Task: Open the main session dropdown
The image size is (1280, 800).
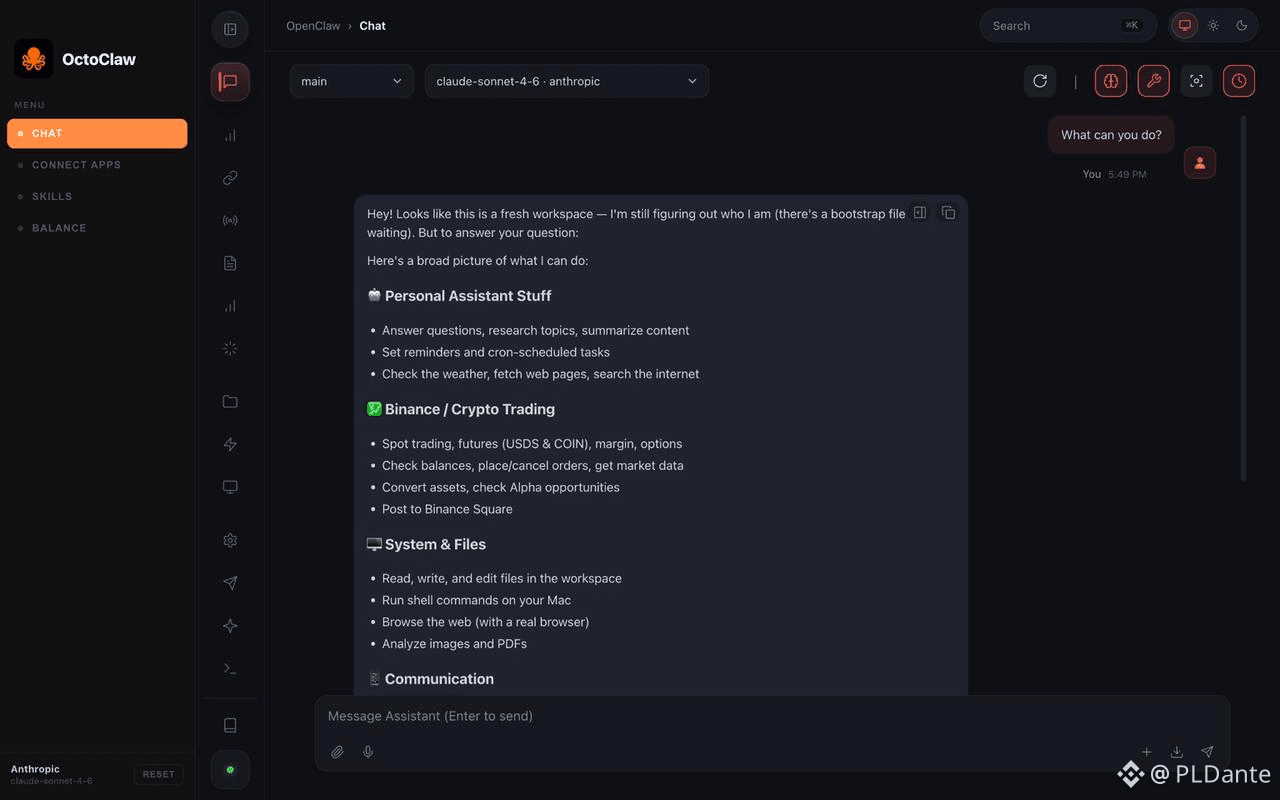Action: coord(352,81)
